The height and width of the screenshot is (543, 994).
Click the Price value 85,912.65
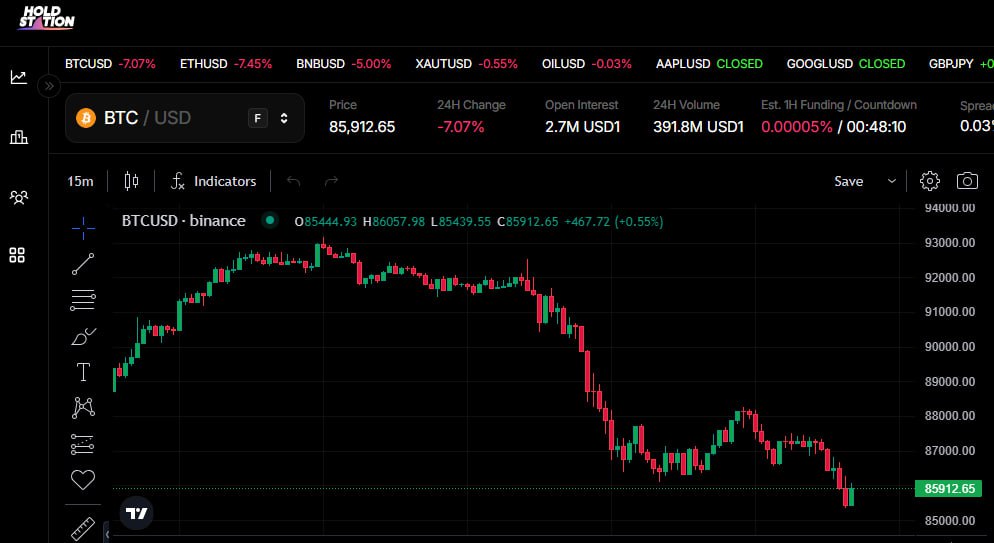click(362, 127)
